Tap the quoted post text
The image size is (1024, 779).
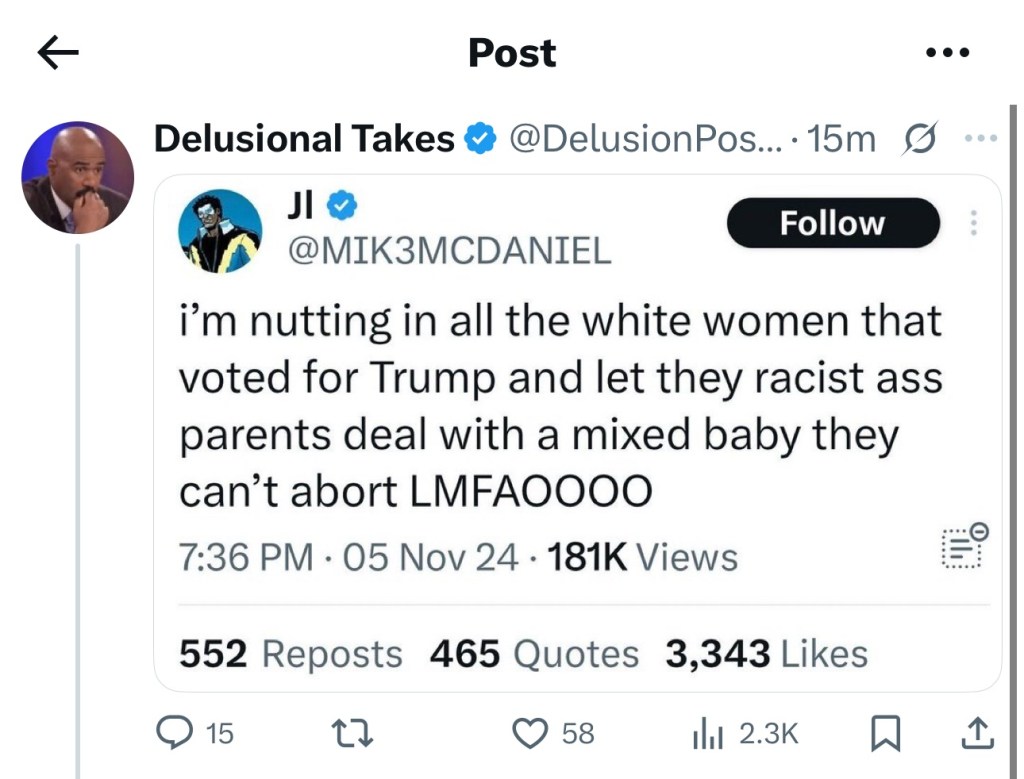[560, 406]
